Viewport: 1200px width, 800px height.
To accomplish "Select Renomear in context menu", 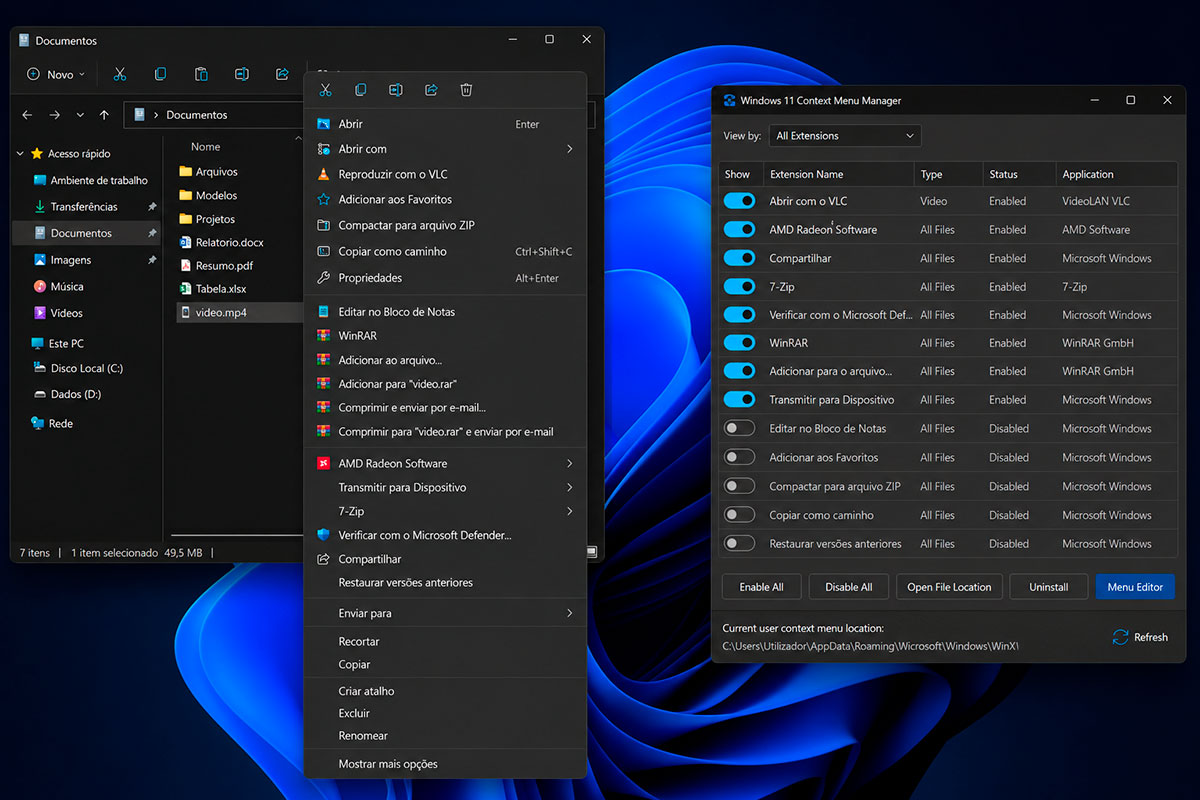I will [445, 735].
